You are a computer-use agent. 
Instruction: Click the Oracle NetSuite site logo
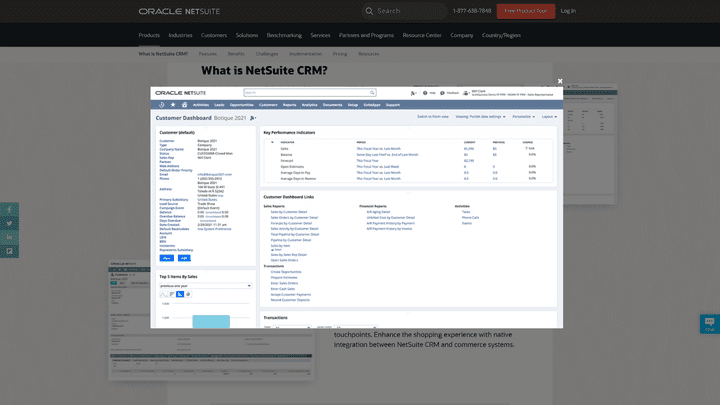pyautogui.click(x=179, y=11)
